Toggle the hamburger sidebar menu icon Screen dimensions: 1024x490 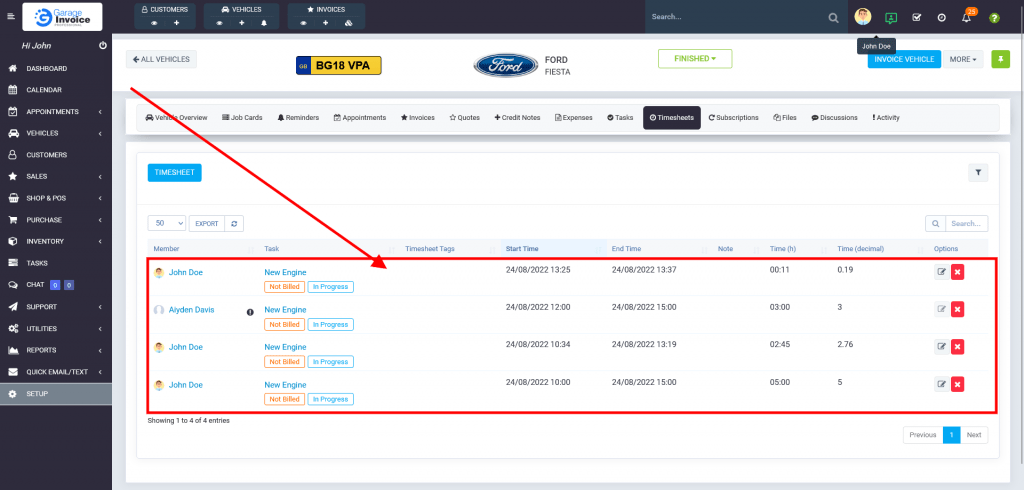coord(10,16)
